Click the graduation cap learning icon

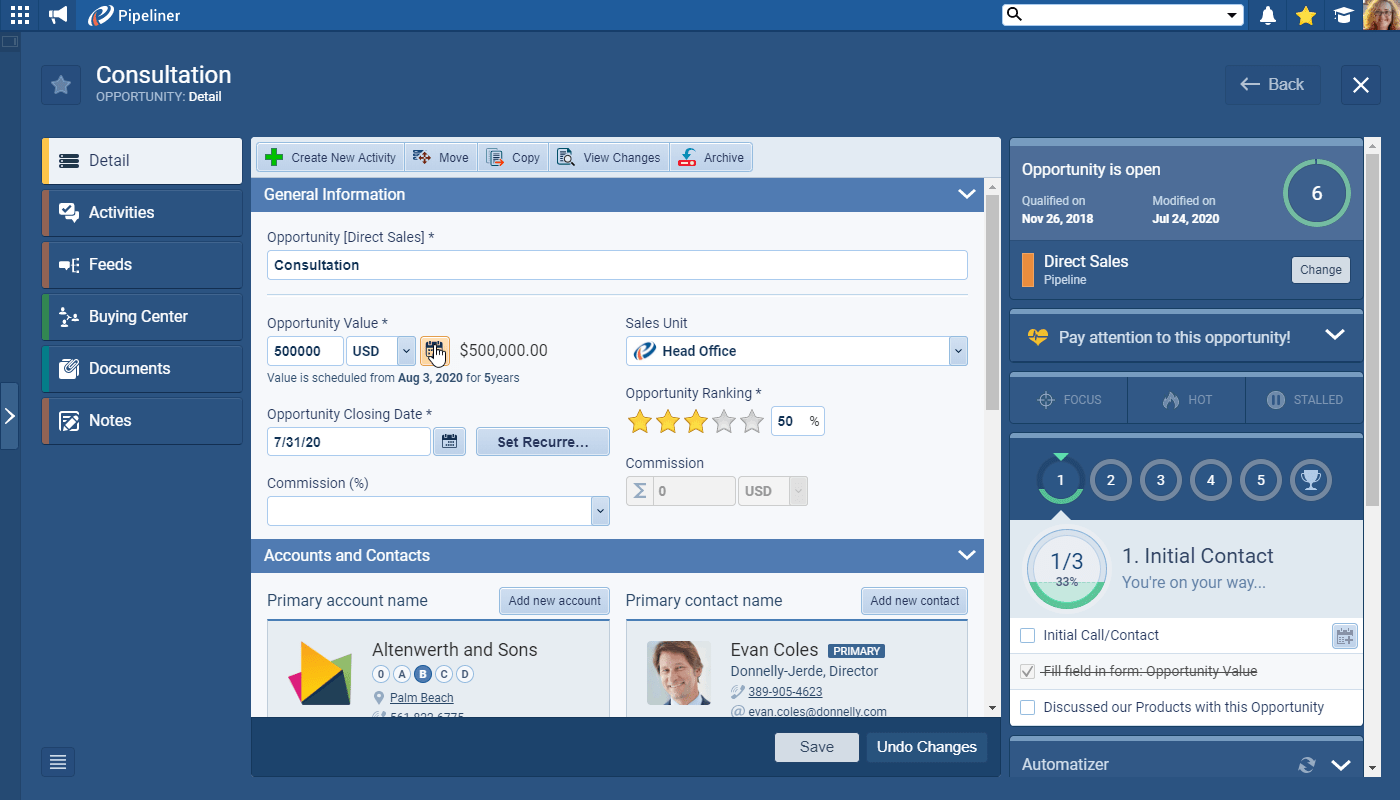pyautogui.click(x=1343, y=15)
